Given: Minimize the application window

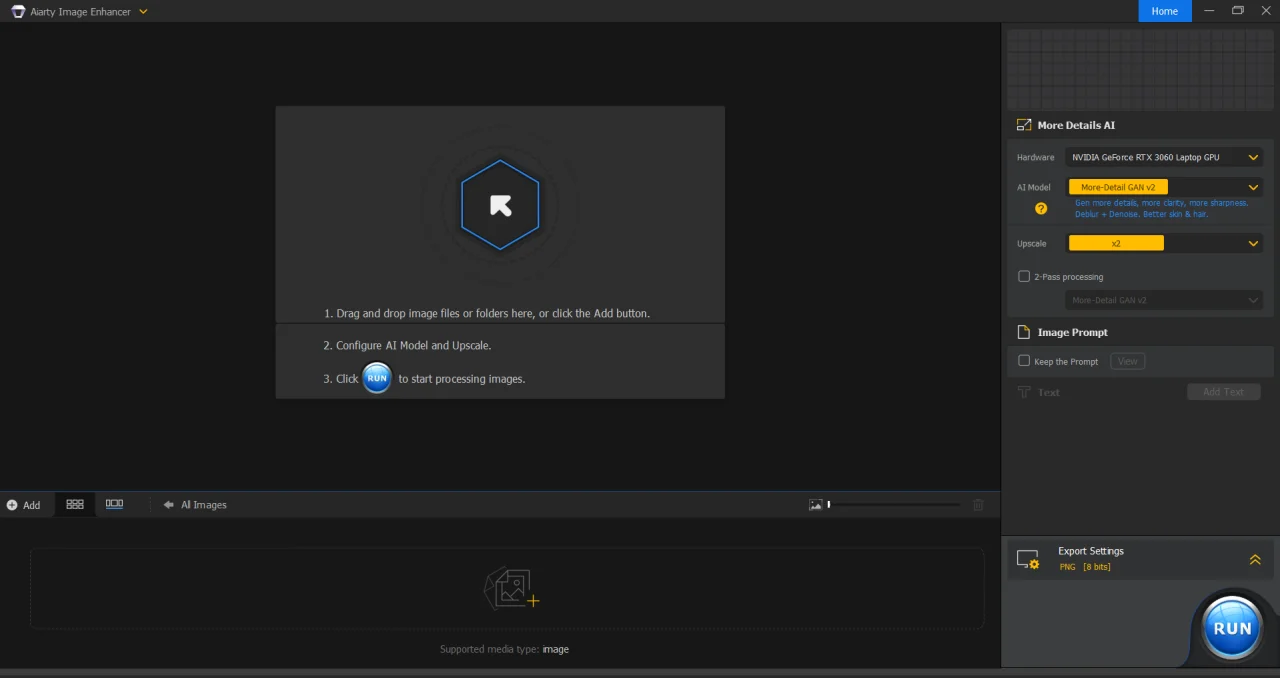Looking at the screenshot, I should [1209, 11].
